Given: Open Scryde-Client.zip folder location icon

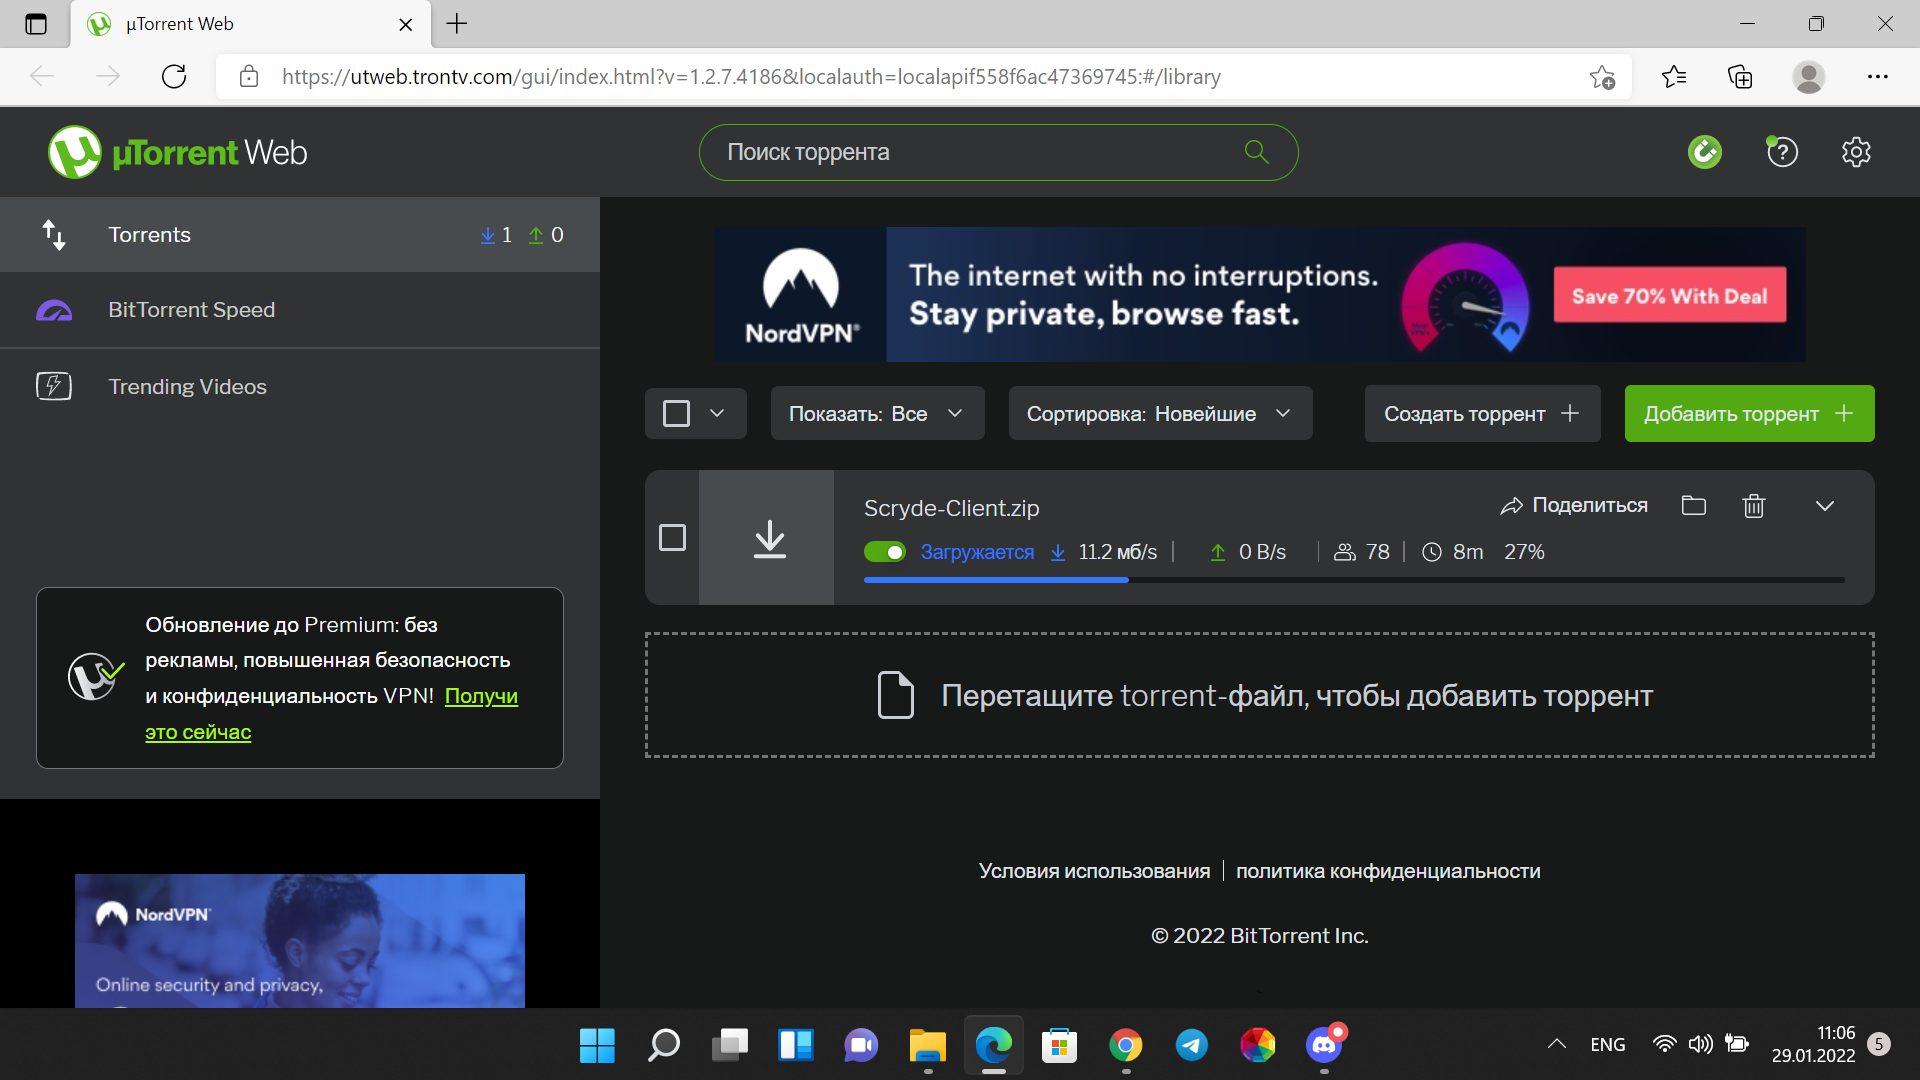Looking at the screenshot, I should [1693, 506].
